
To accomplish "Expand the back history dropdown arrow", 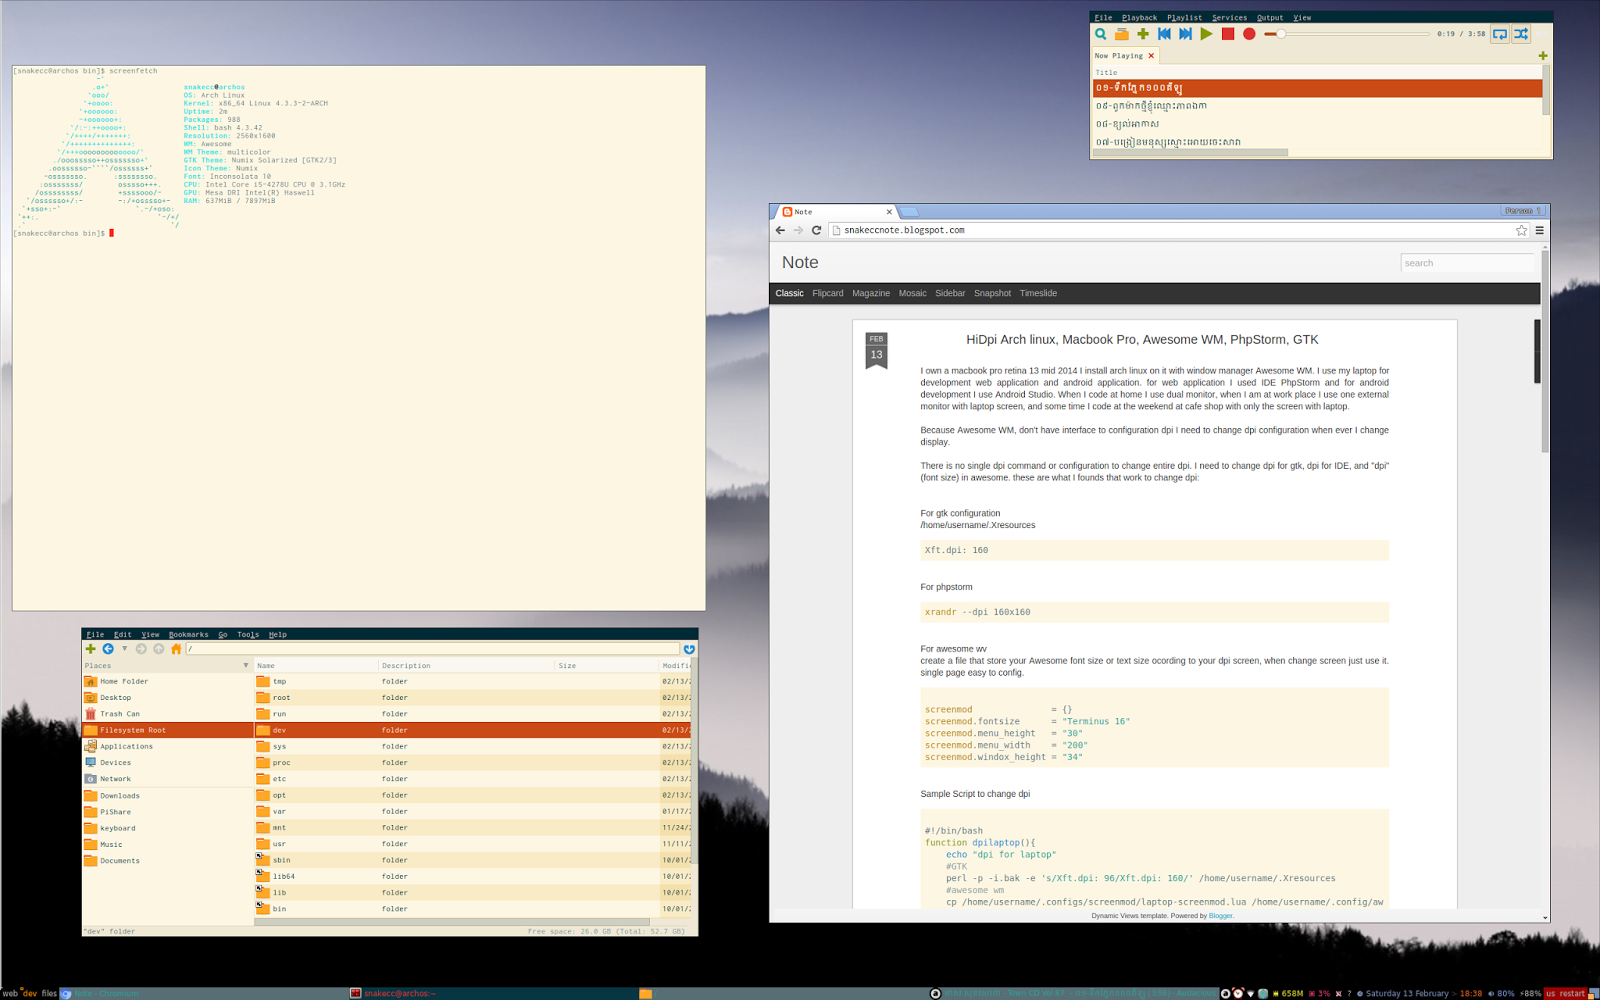I will [124, 649].
